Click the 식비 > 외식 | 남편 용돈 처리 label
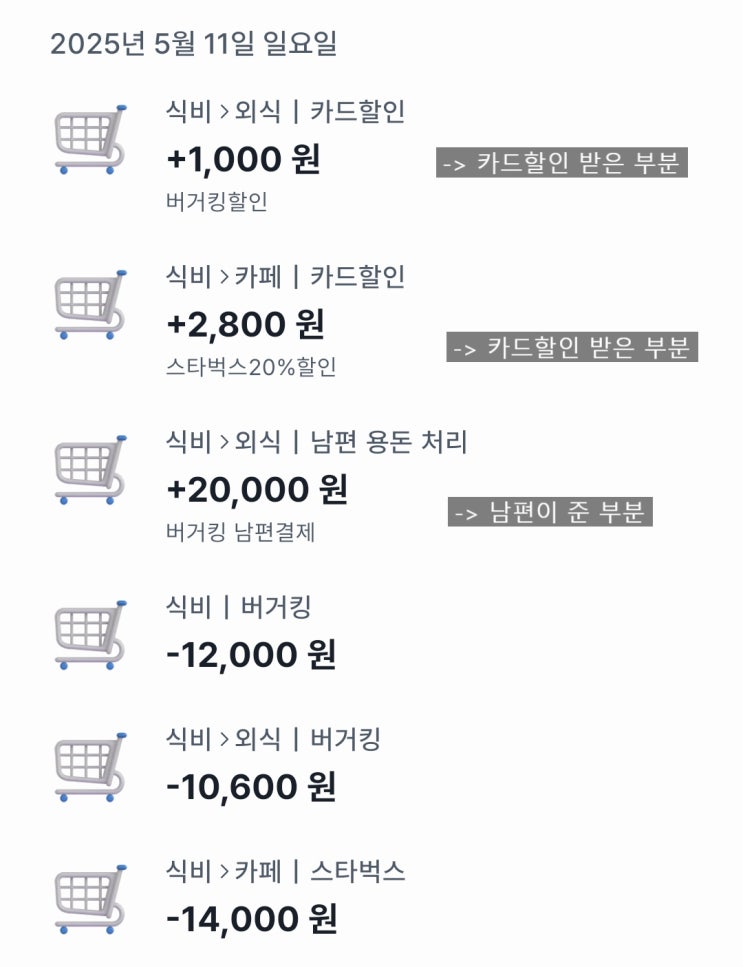This screenshot has width=743, height=967. tap(316, 441)
